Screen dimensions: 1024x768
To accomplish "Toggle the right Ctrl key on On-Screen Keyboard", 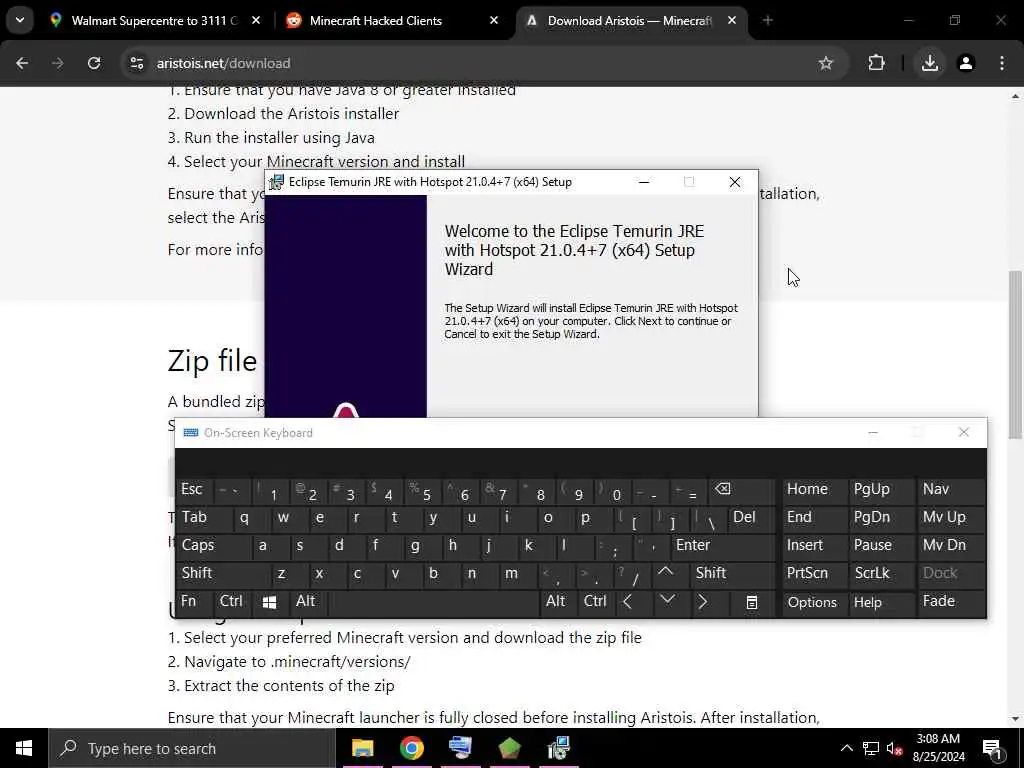I will (x=595, y=601).
